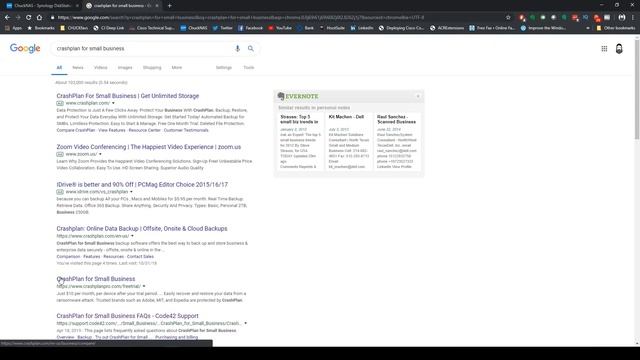Open the YouTube bookmark

pos(280,28)
